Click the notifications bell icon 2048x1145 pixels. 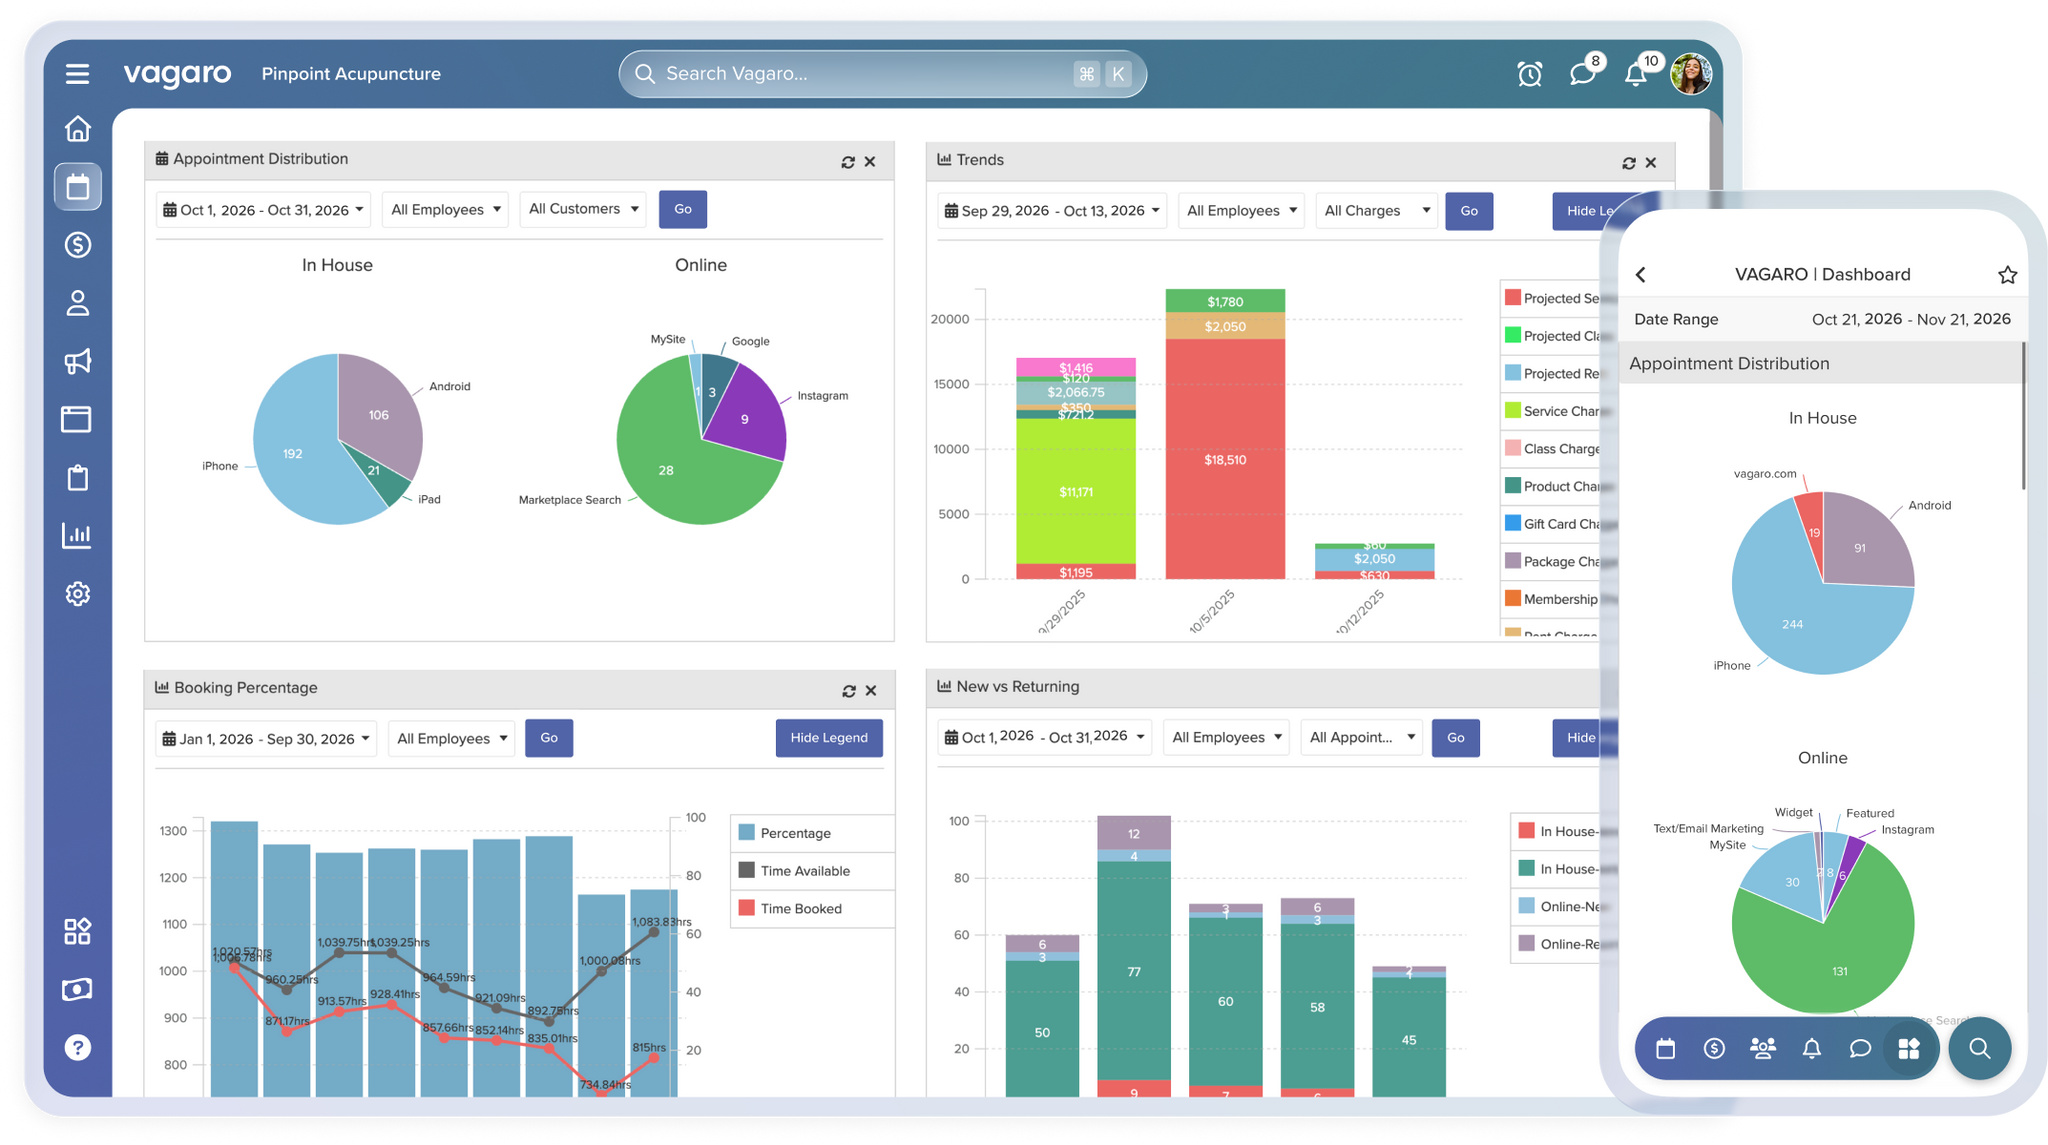tap(1636, 74)
